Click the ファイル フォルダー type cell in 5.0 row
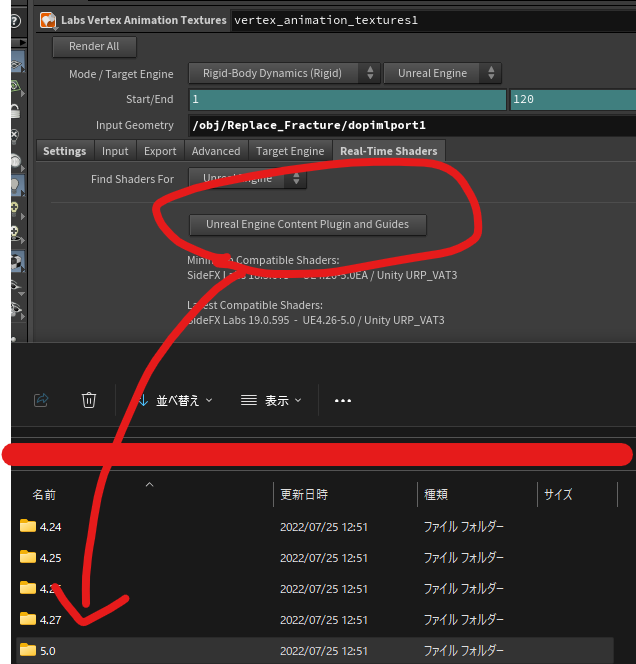This screenshot has width=636, height=664. 464,651
